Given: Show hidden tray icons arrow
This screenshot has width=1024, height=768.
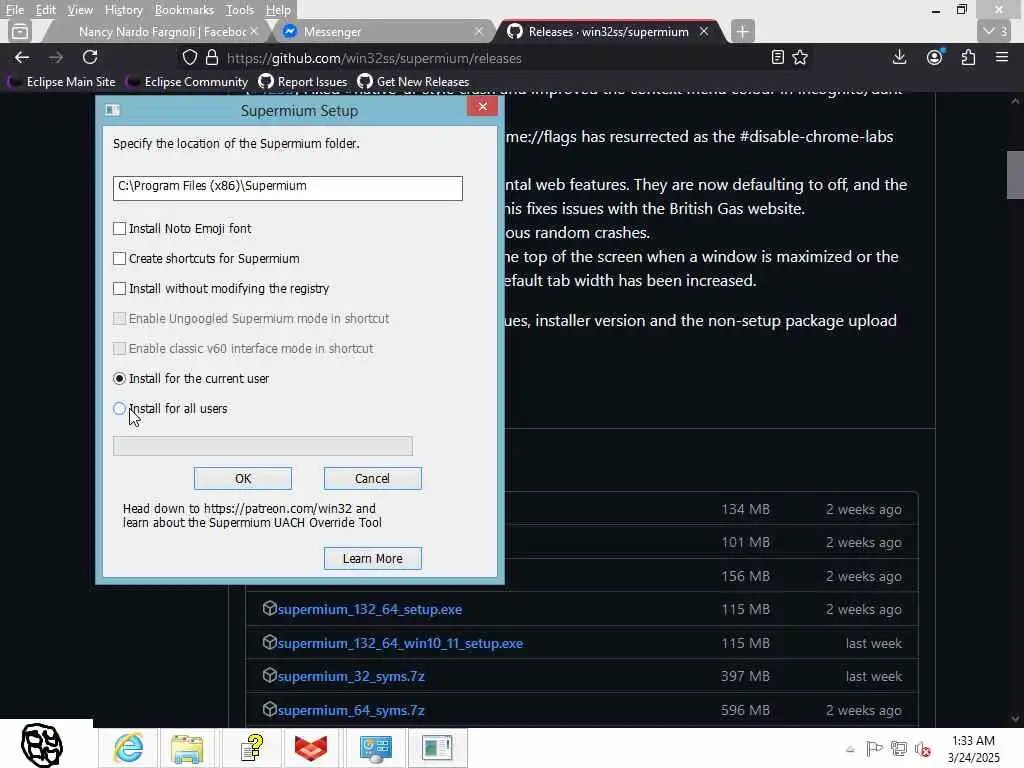Looking at the screenshot, I should pos(850,749).
